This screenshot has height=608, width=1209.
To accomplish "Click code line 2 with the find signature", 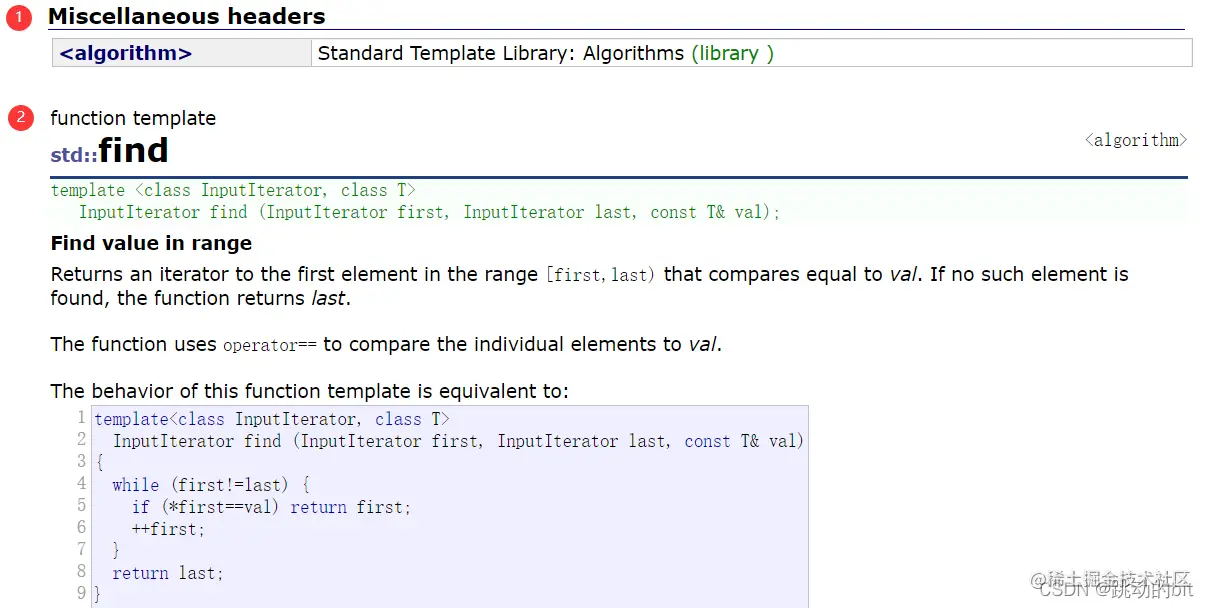I will point(458,441).
